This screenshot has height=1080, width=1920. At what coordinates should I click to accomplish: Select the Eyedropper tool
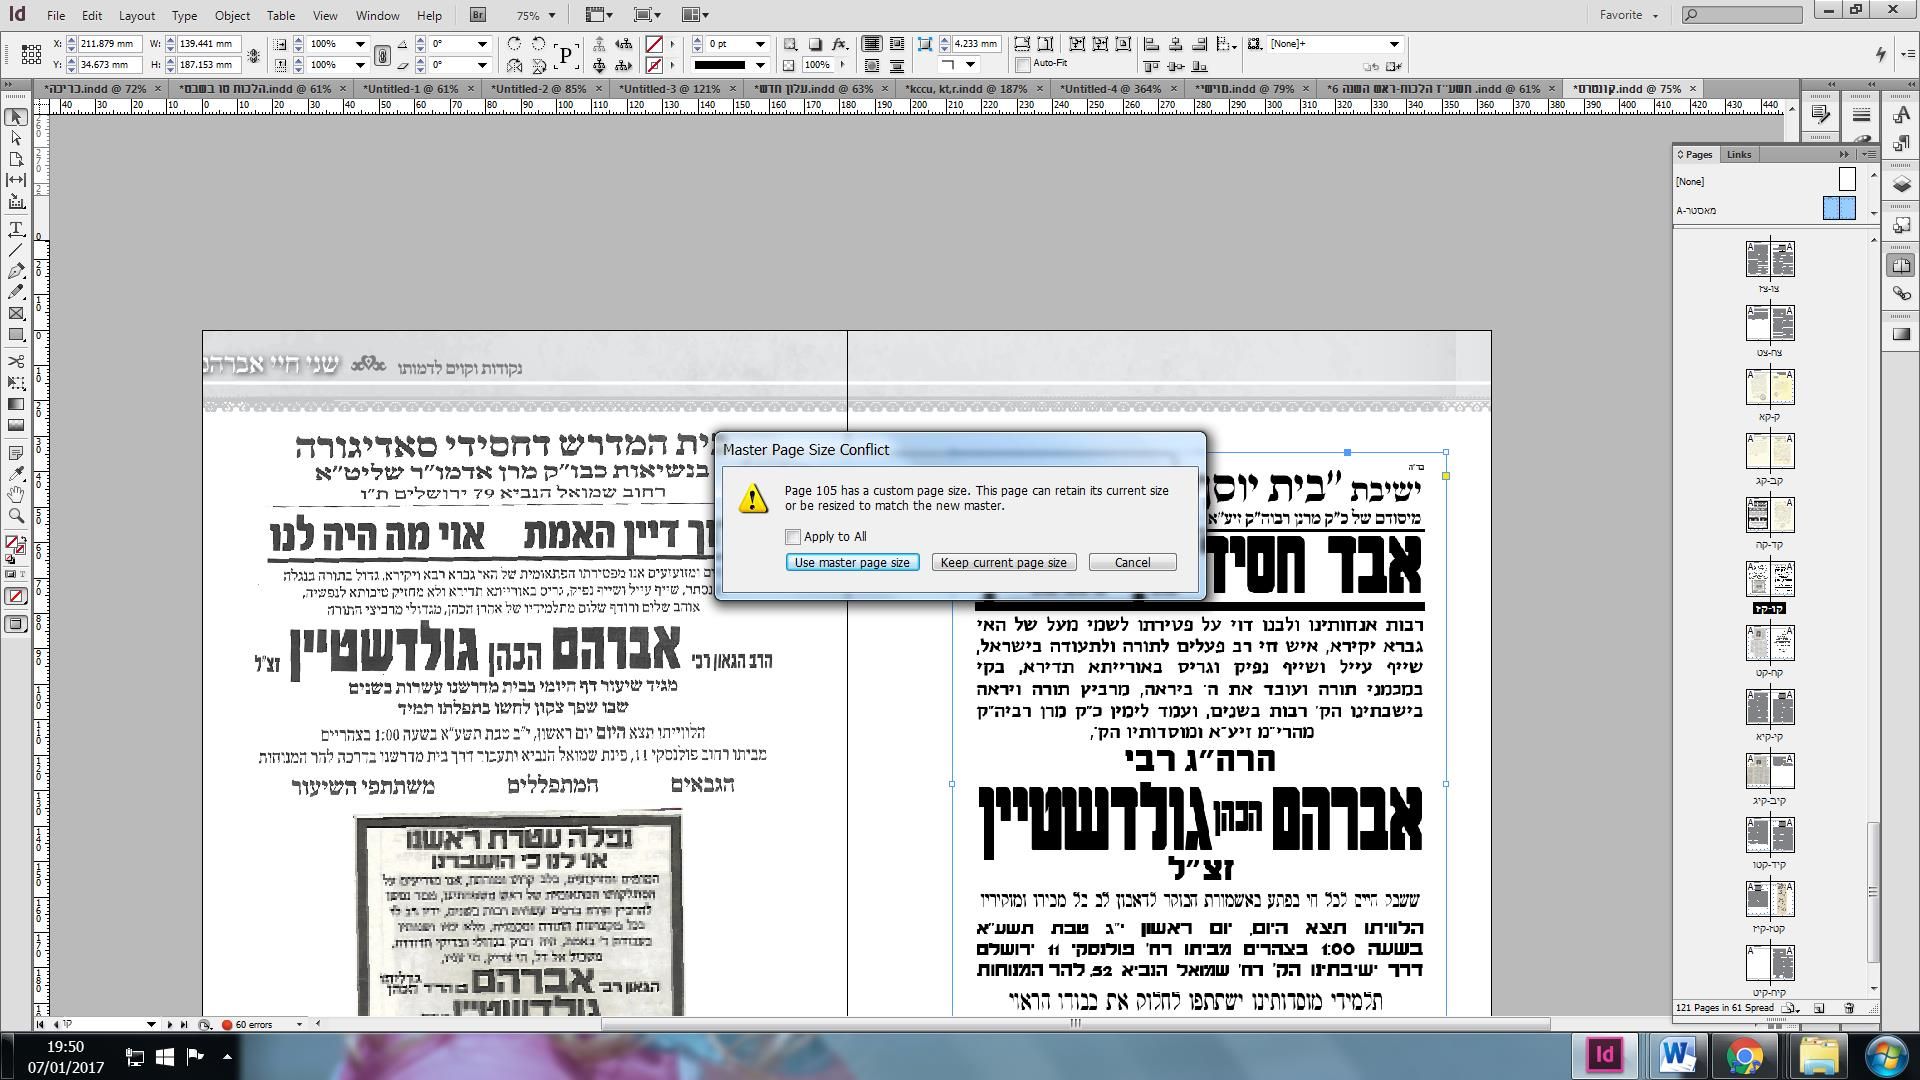16,473
